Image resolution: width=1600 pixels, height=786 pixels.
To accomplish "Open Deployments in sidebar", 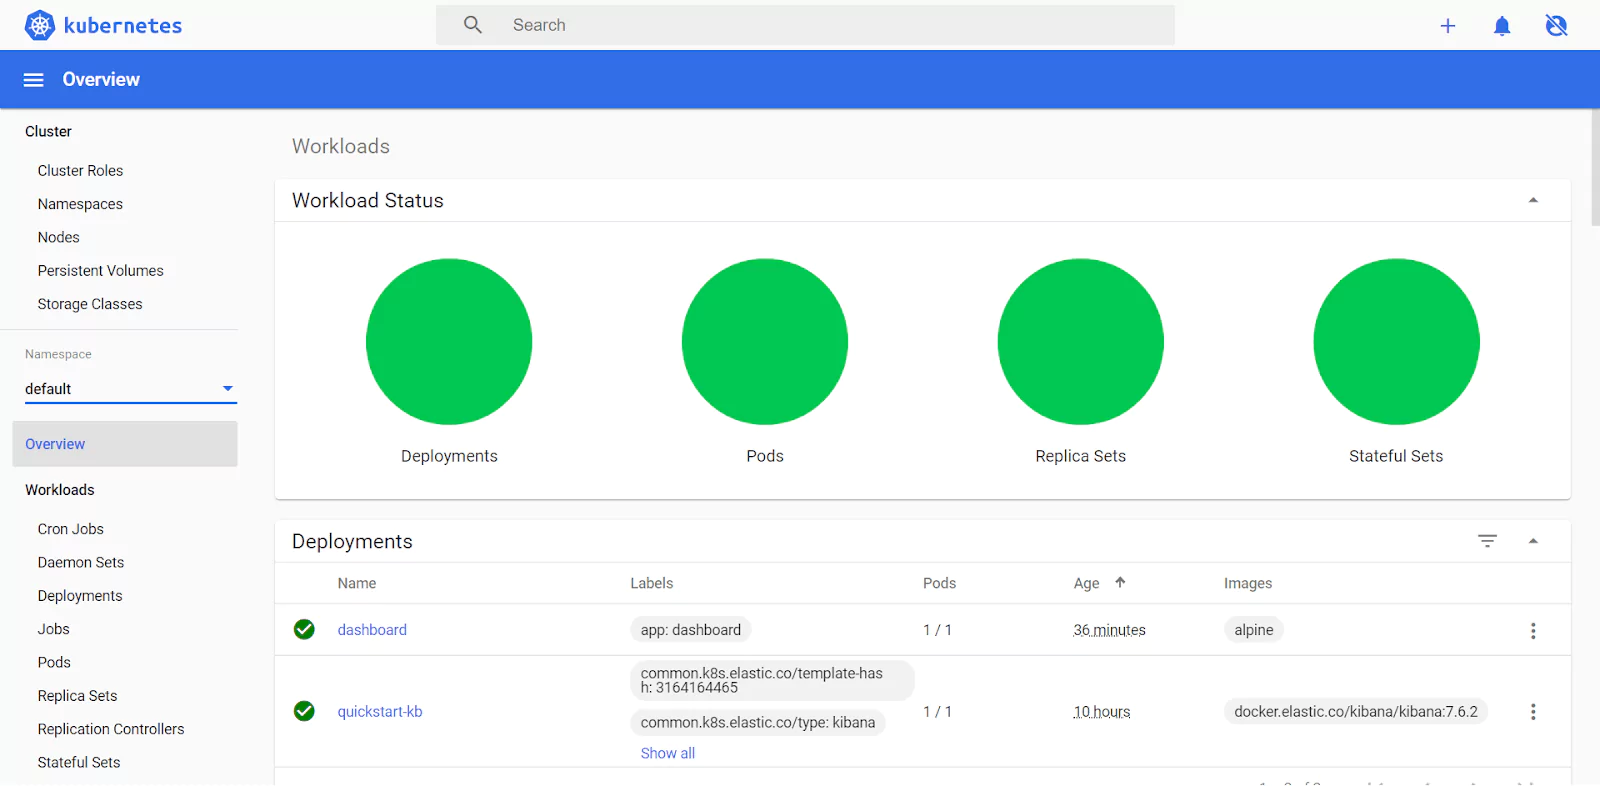I will coord(80,596).
